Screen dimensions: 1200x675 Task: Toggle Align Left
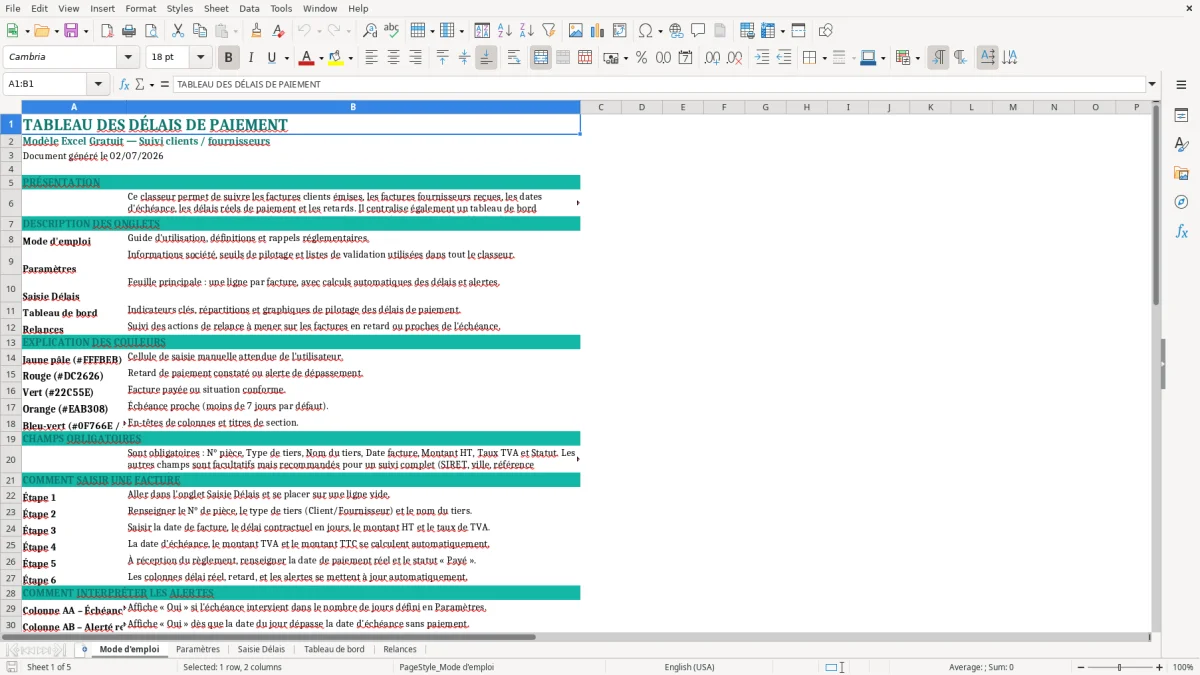click(371, 58)
